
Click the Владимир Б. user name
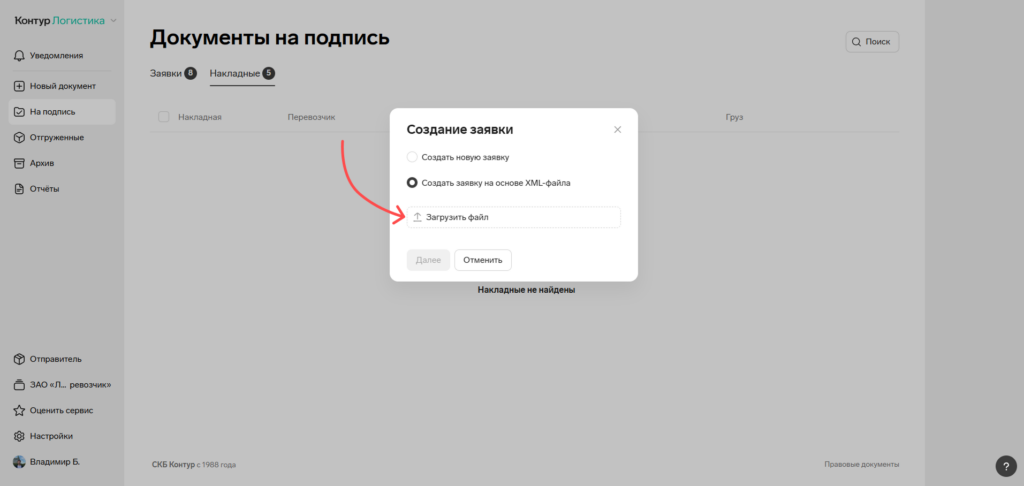pos(55,462)
